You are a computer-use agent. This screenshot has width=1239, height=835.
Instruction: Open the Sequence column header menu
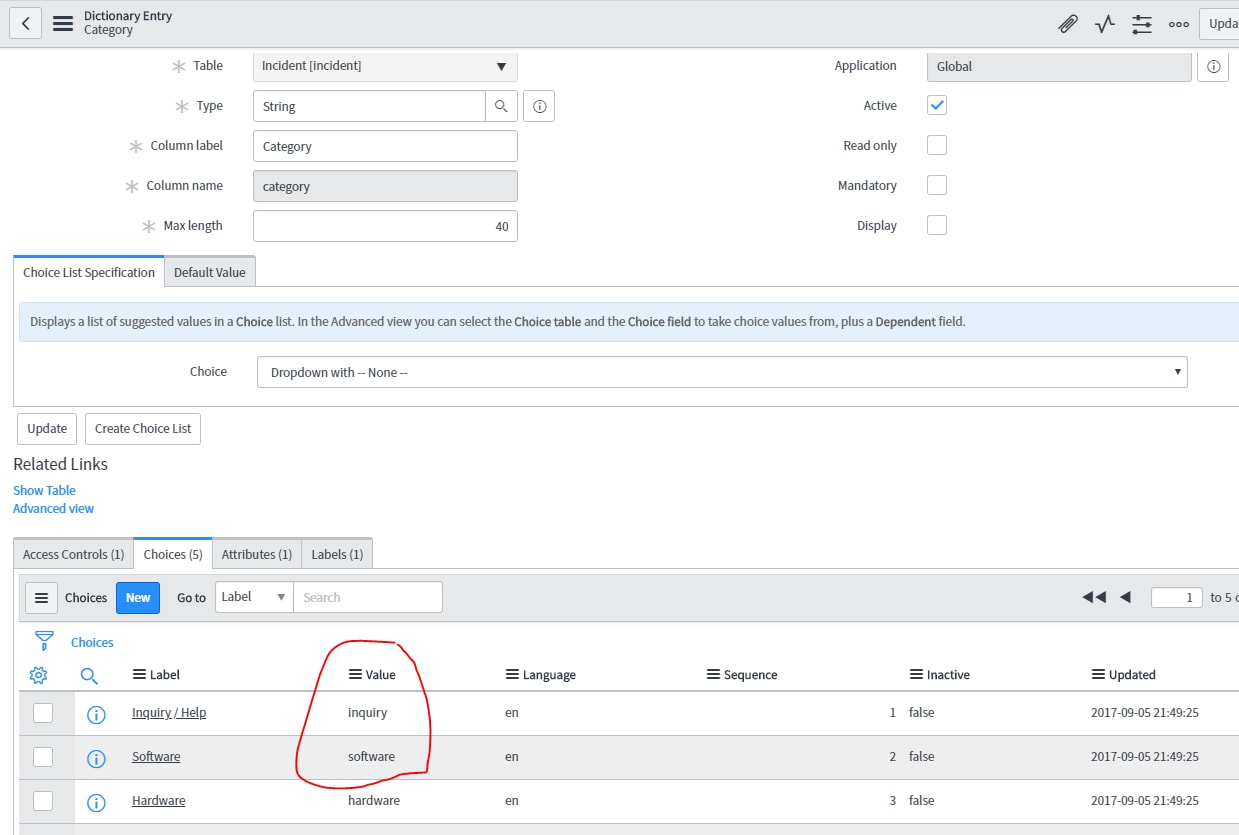click(713, 675)
